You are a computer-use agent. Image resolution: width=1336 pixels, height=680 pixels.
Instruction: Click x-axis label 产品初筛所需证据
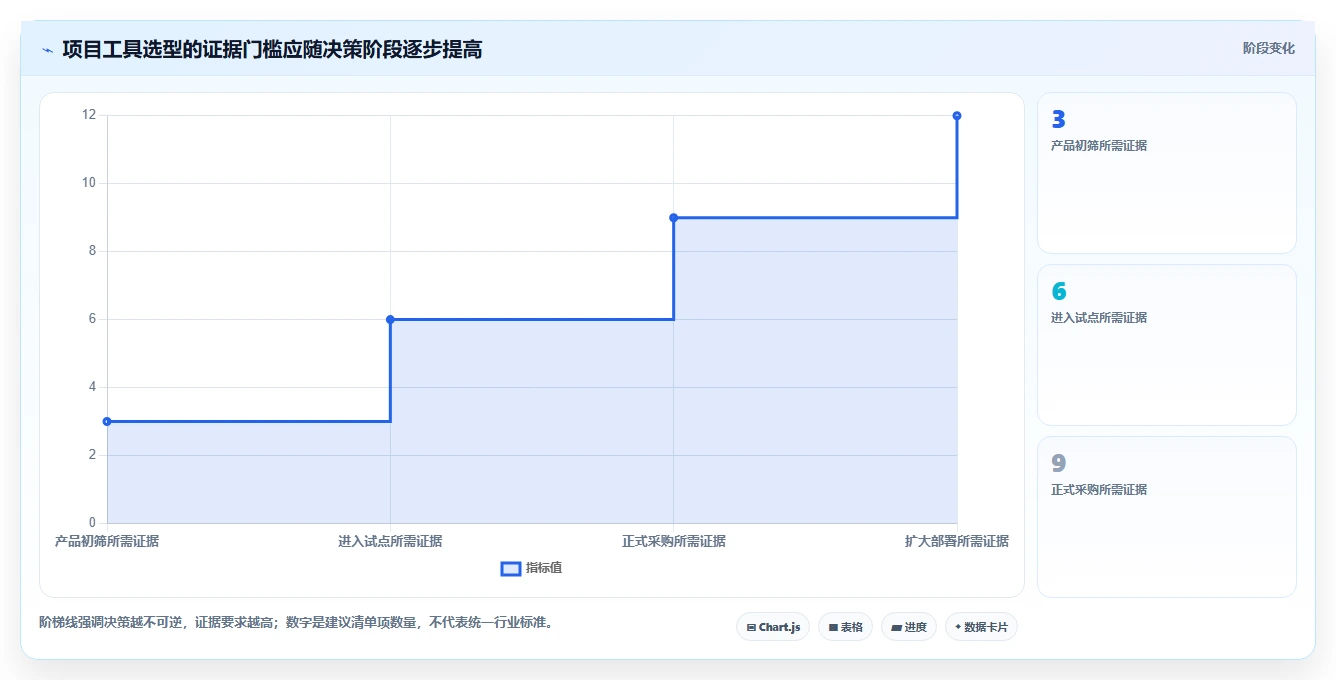click(x=107, y=541)
